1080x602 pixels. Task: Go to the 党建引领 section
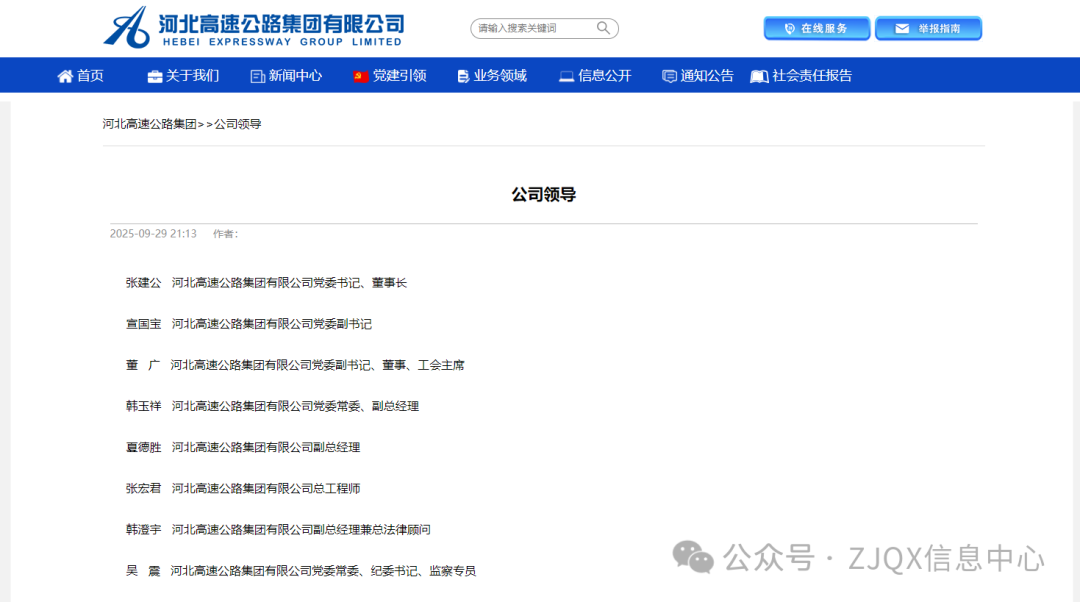[399, 76]
